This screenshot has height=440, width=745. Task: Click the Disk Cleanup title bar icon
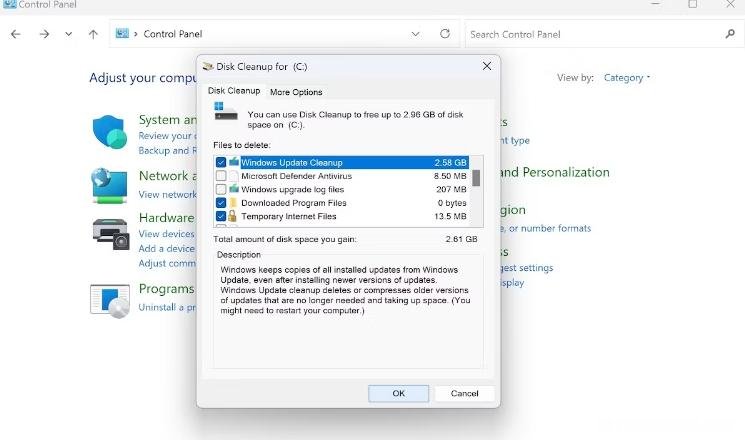click(208, 66)
